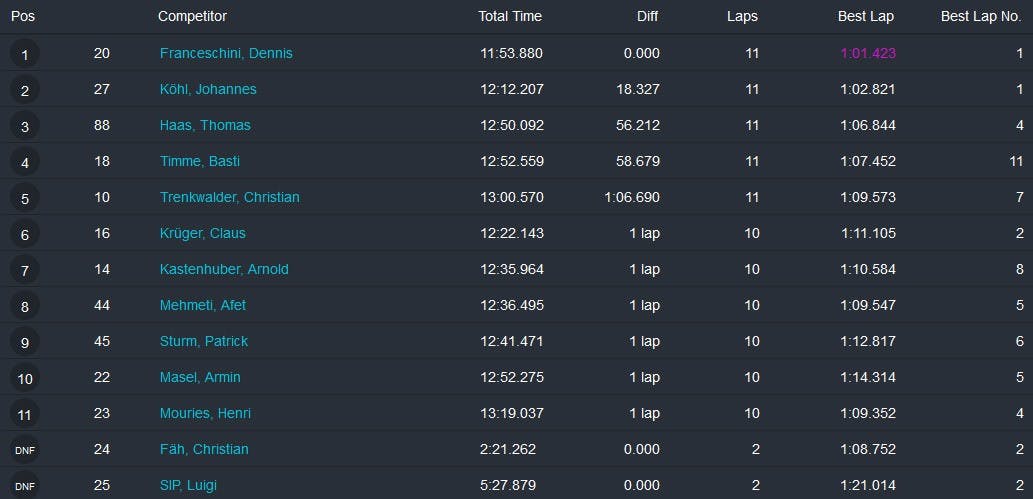Sort by Best Lap No. column header

tap(981, 16)
